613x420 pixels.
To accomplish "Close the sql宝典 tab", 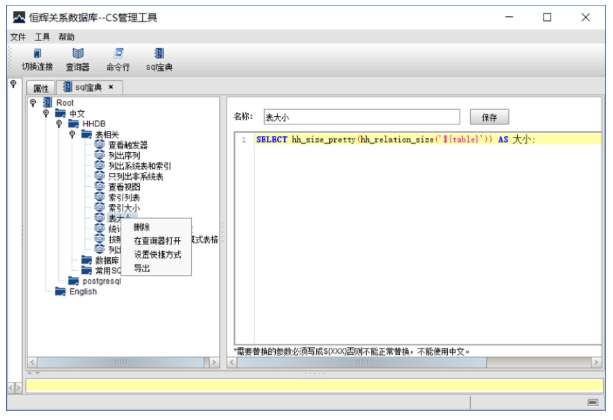I will [x=111, y=87].
